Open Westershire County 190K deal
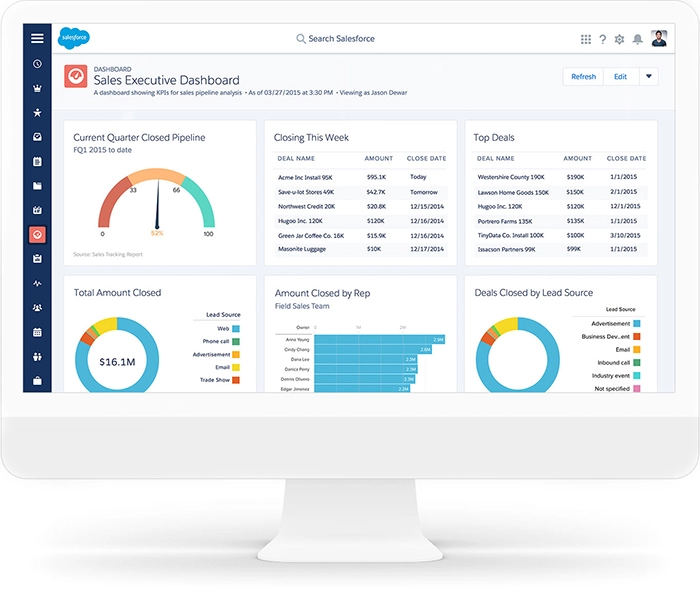 511,177
